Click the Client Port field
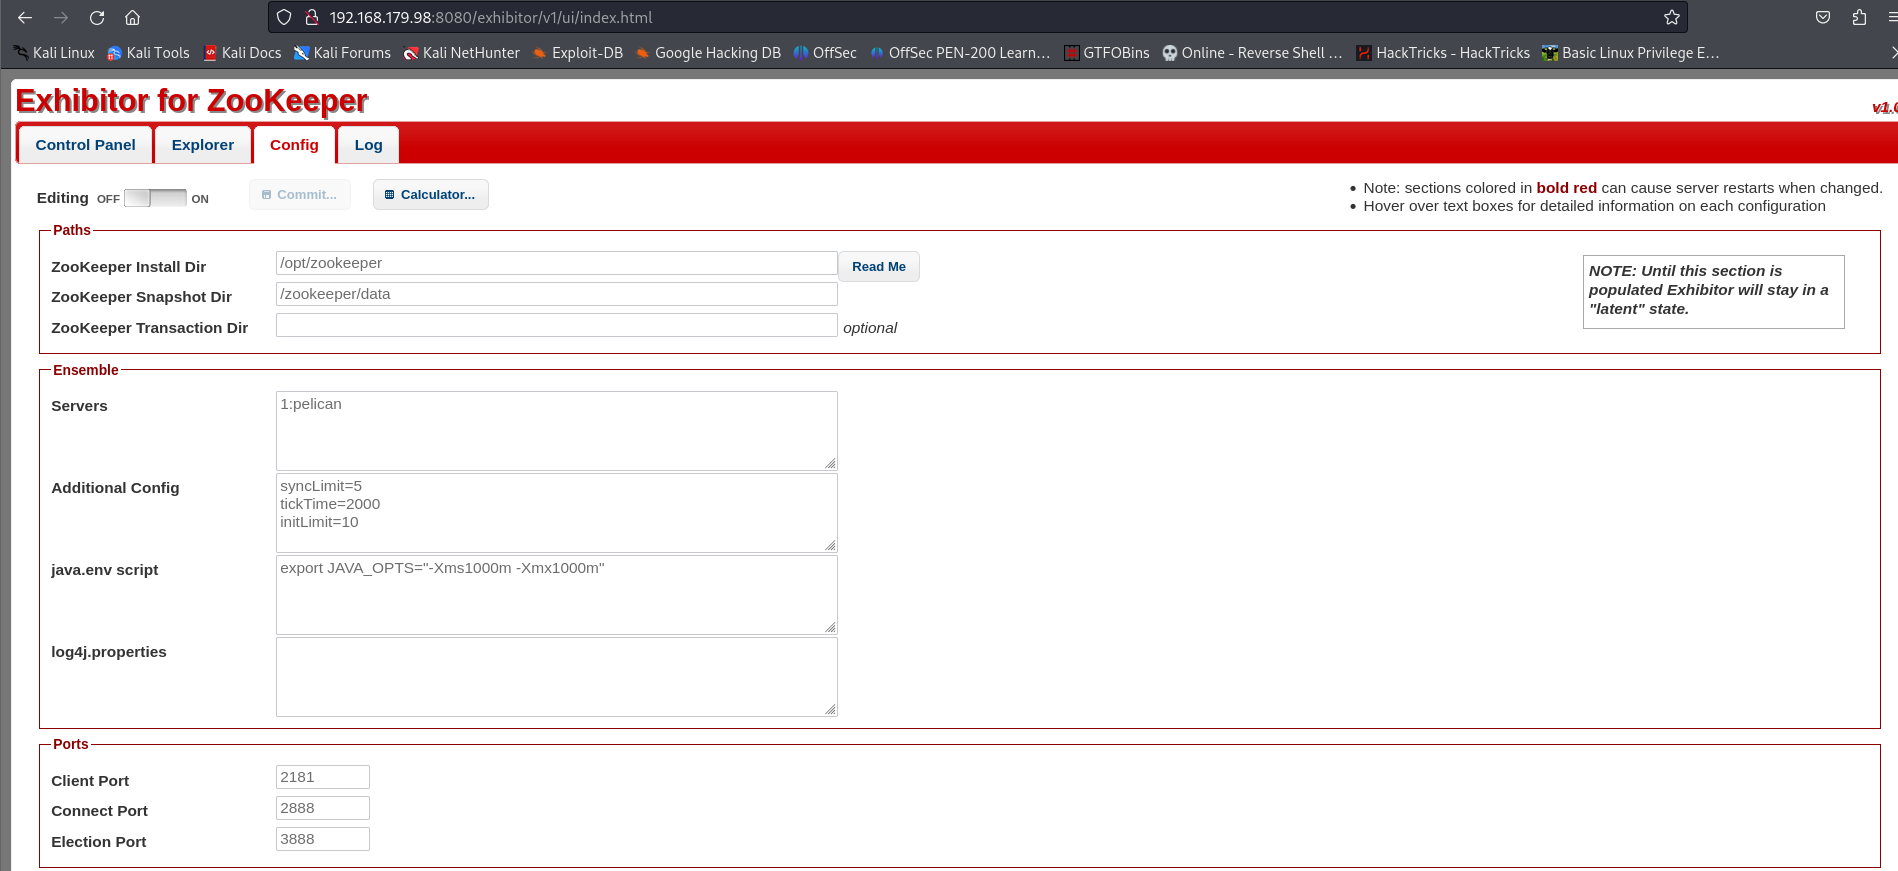The image size is (1898, 871). 322,777
